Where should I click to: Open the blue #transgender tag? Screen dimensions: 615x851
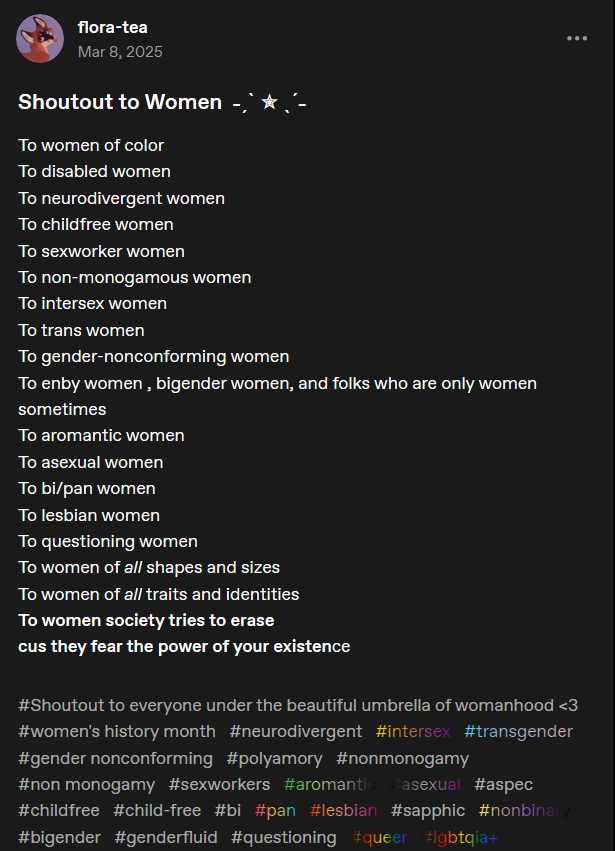[518, 732]
